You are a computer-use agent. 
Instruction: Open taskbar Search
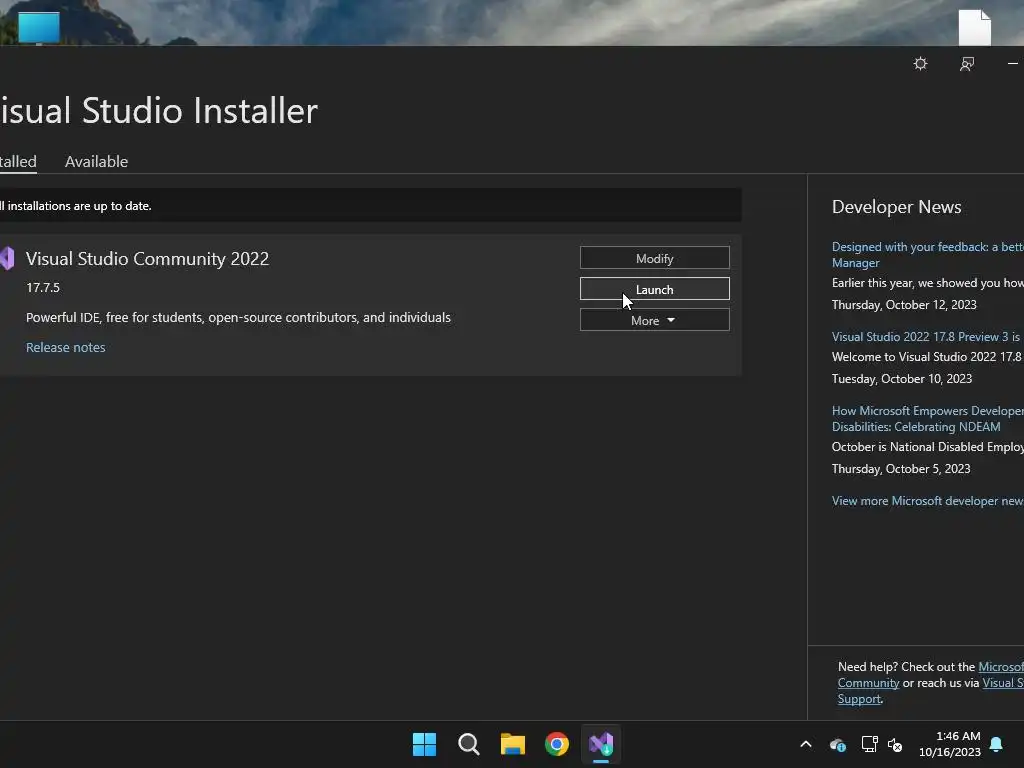point(469,744)
